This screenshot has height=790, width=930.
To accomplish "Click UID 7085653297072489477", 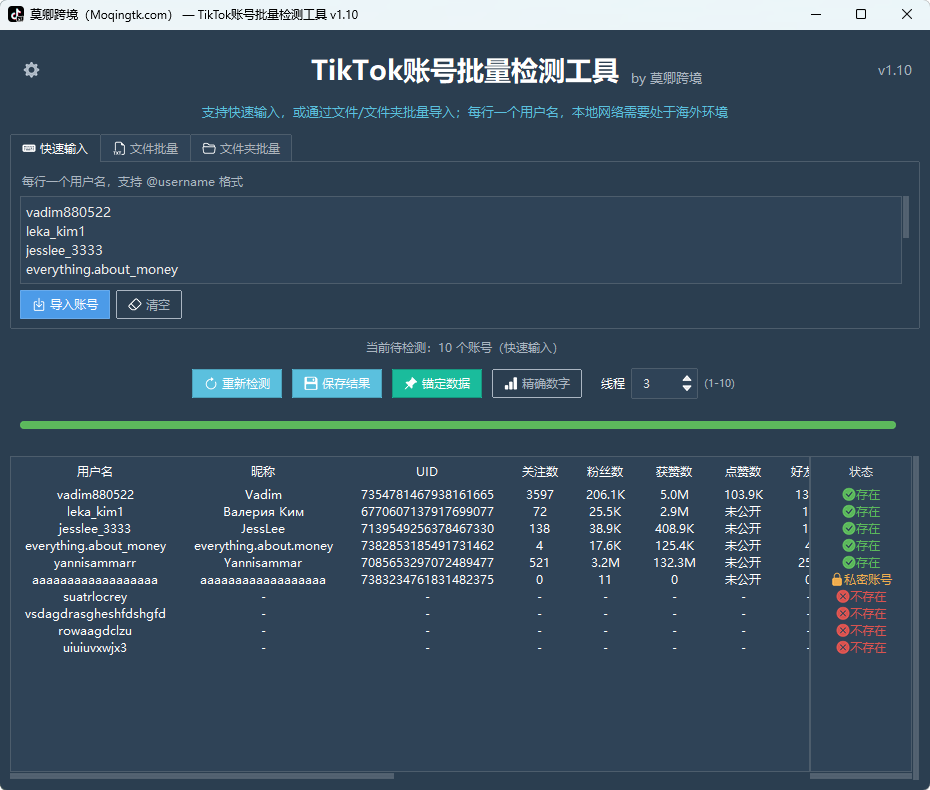I will 427,563.
